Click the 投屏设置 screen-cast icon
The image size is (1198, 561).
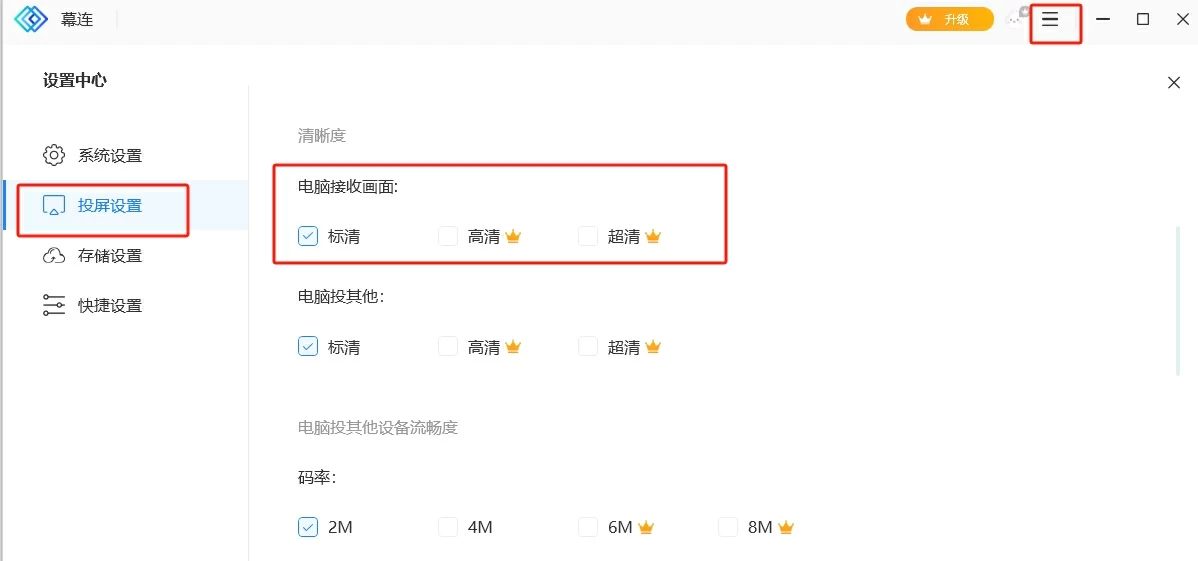[53, 206]
